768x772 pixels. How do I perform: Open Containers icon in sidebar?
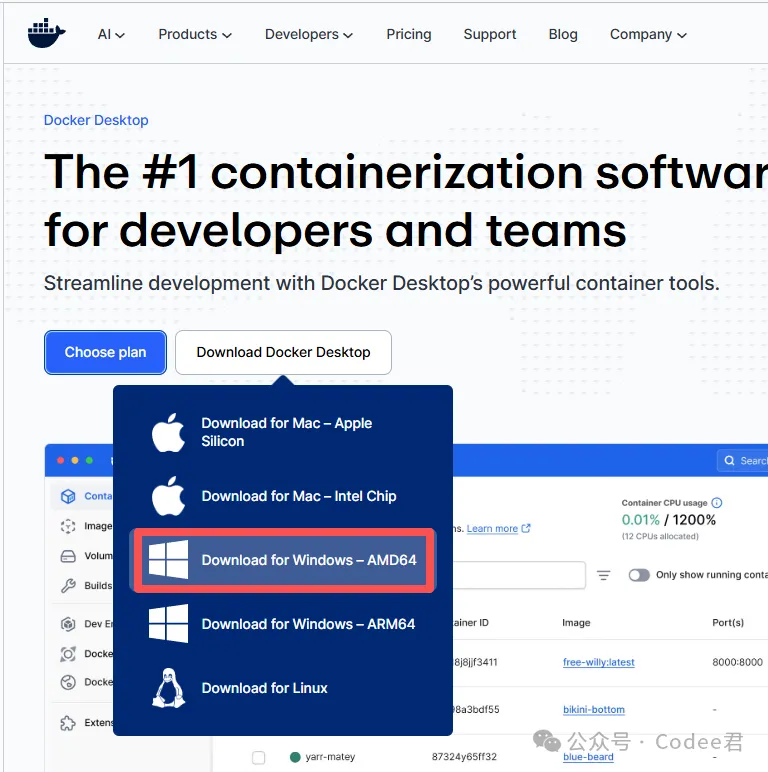point(68,496)
